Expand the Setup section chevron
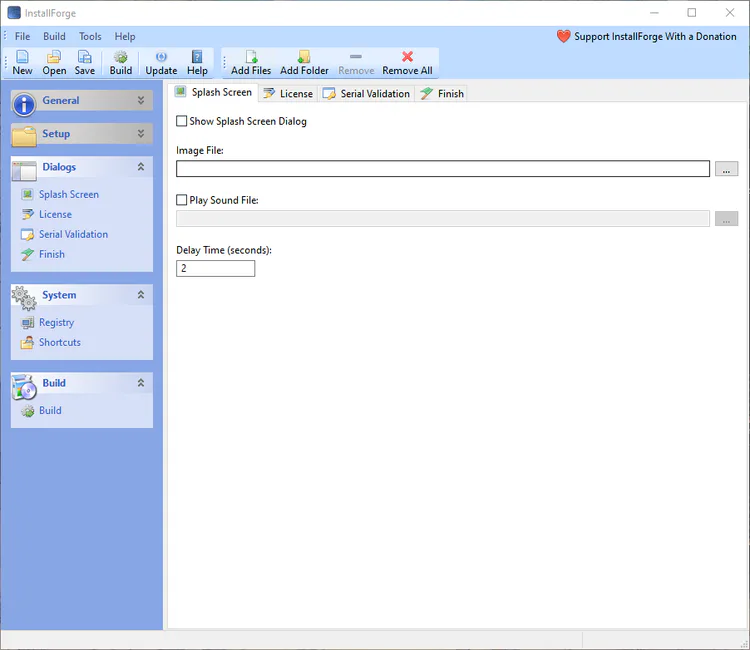The width and height of the screenshot is (750, 650). [141, 133]
